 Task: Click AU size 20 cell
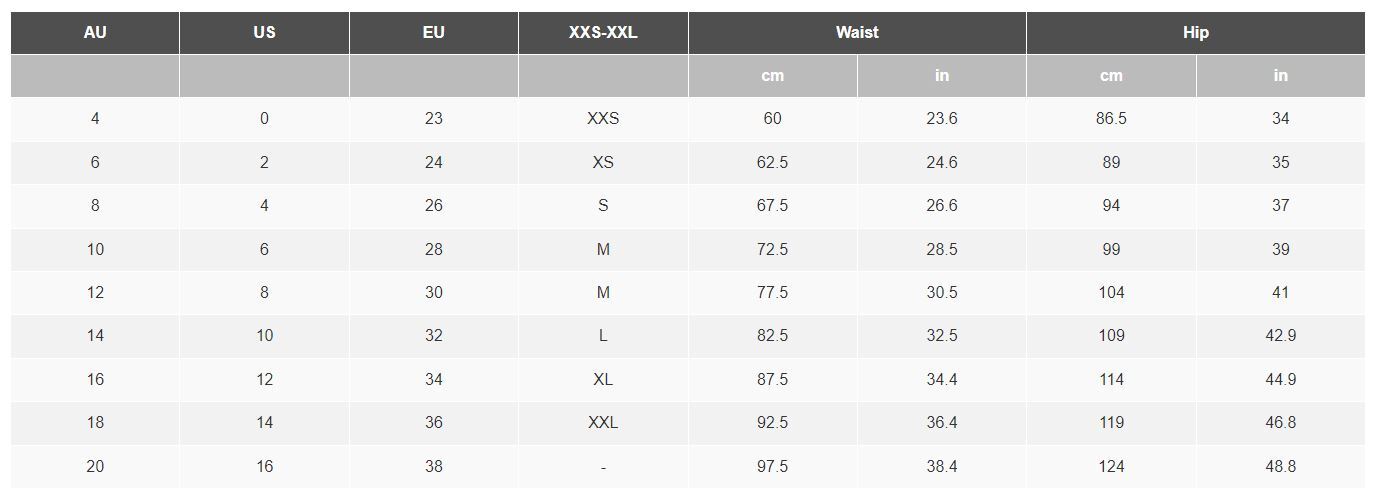pos(95,467)
